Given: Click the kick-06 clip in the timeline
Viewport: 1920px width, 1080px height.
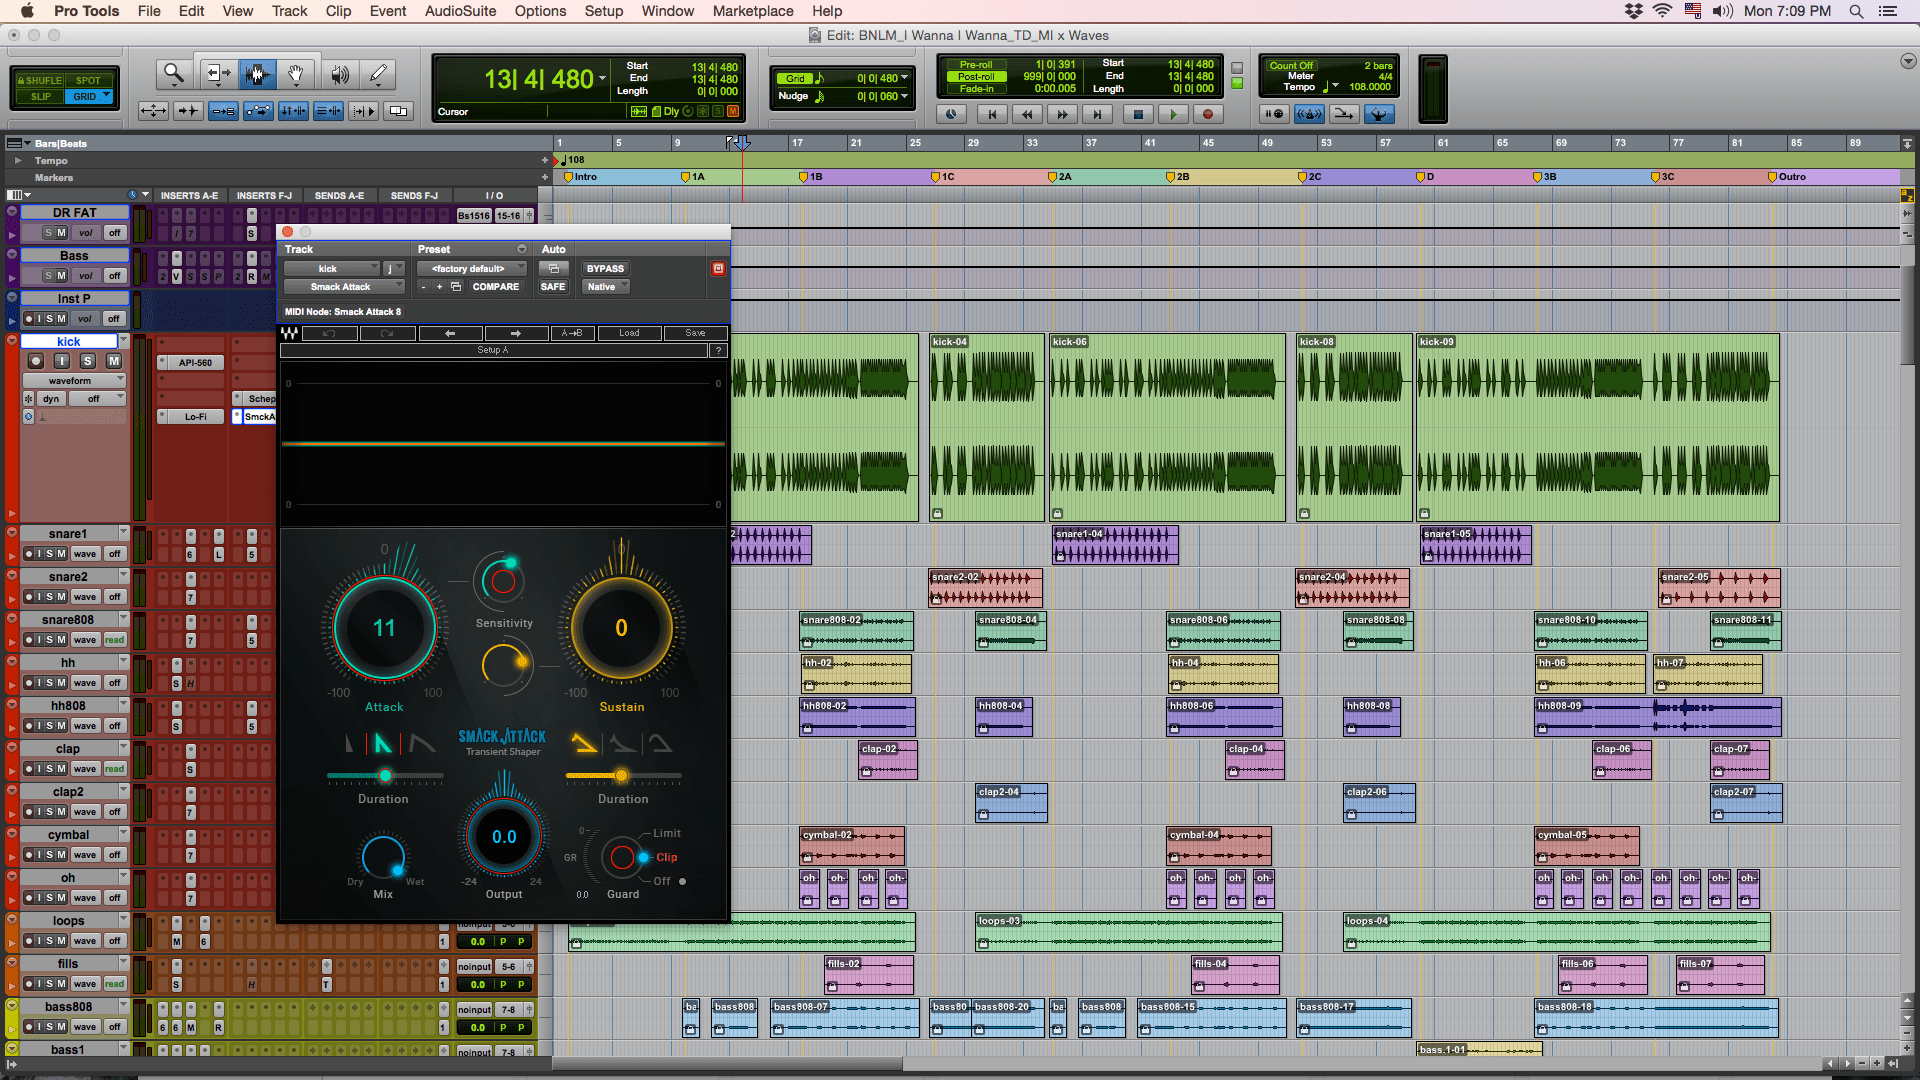Looking at the screenshot, I should coord(1167,427).
